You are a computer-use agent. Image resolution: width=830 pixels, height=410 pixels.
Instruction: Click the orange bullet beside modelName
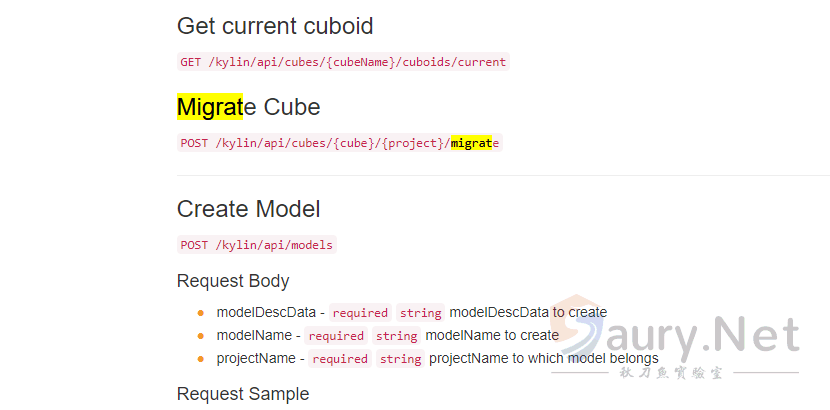pos(200,336)
